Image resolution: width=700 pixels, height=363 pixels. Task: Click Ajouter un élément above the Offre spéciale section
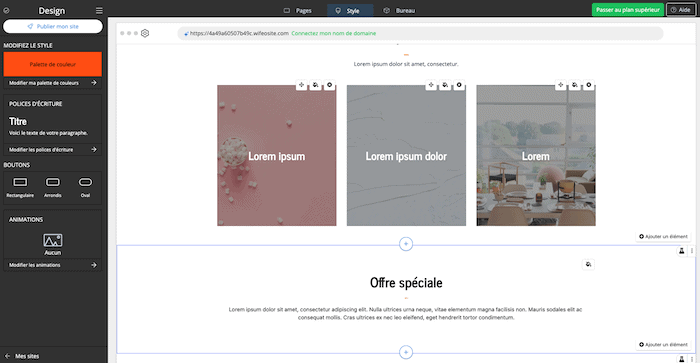[663, 236]
